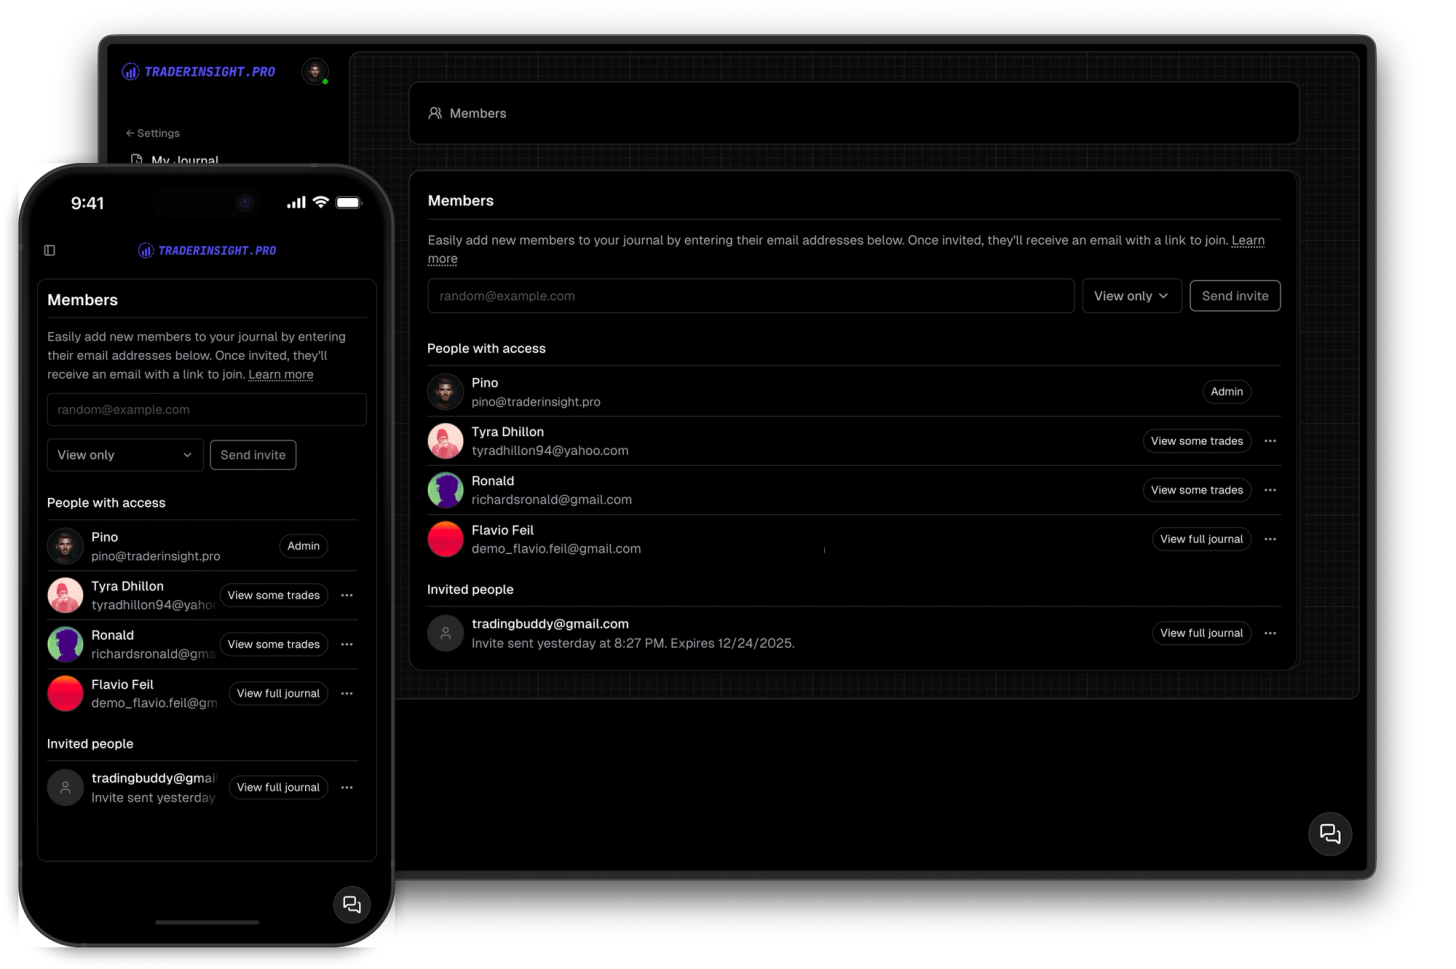Click the email address input field

[750, 295]
